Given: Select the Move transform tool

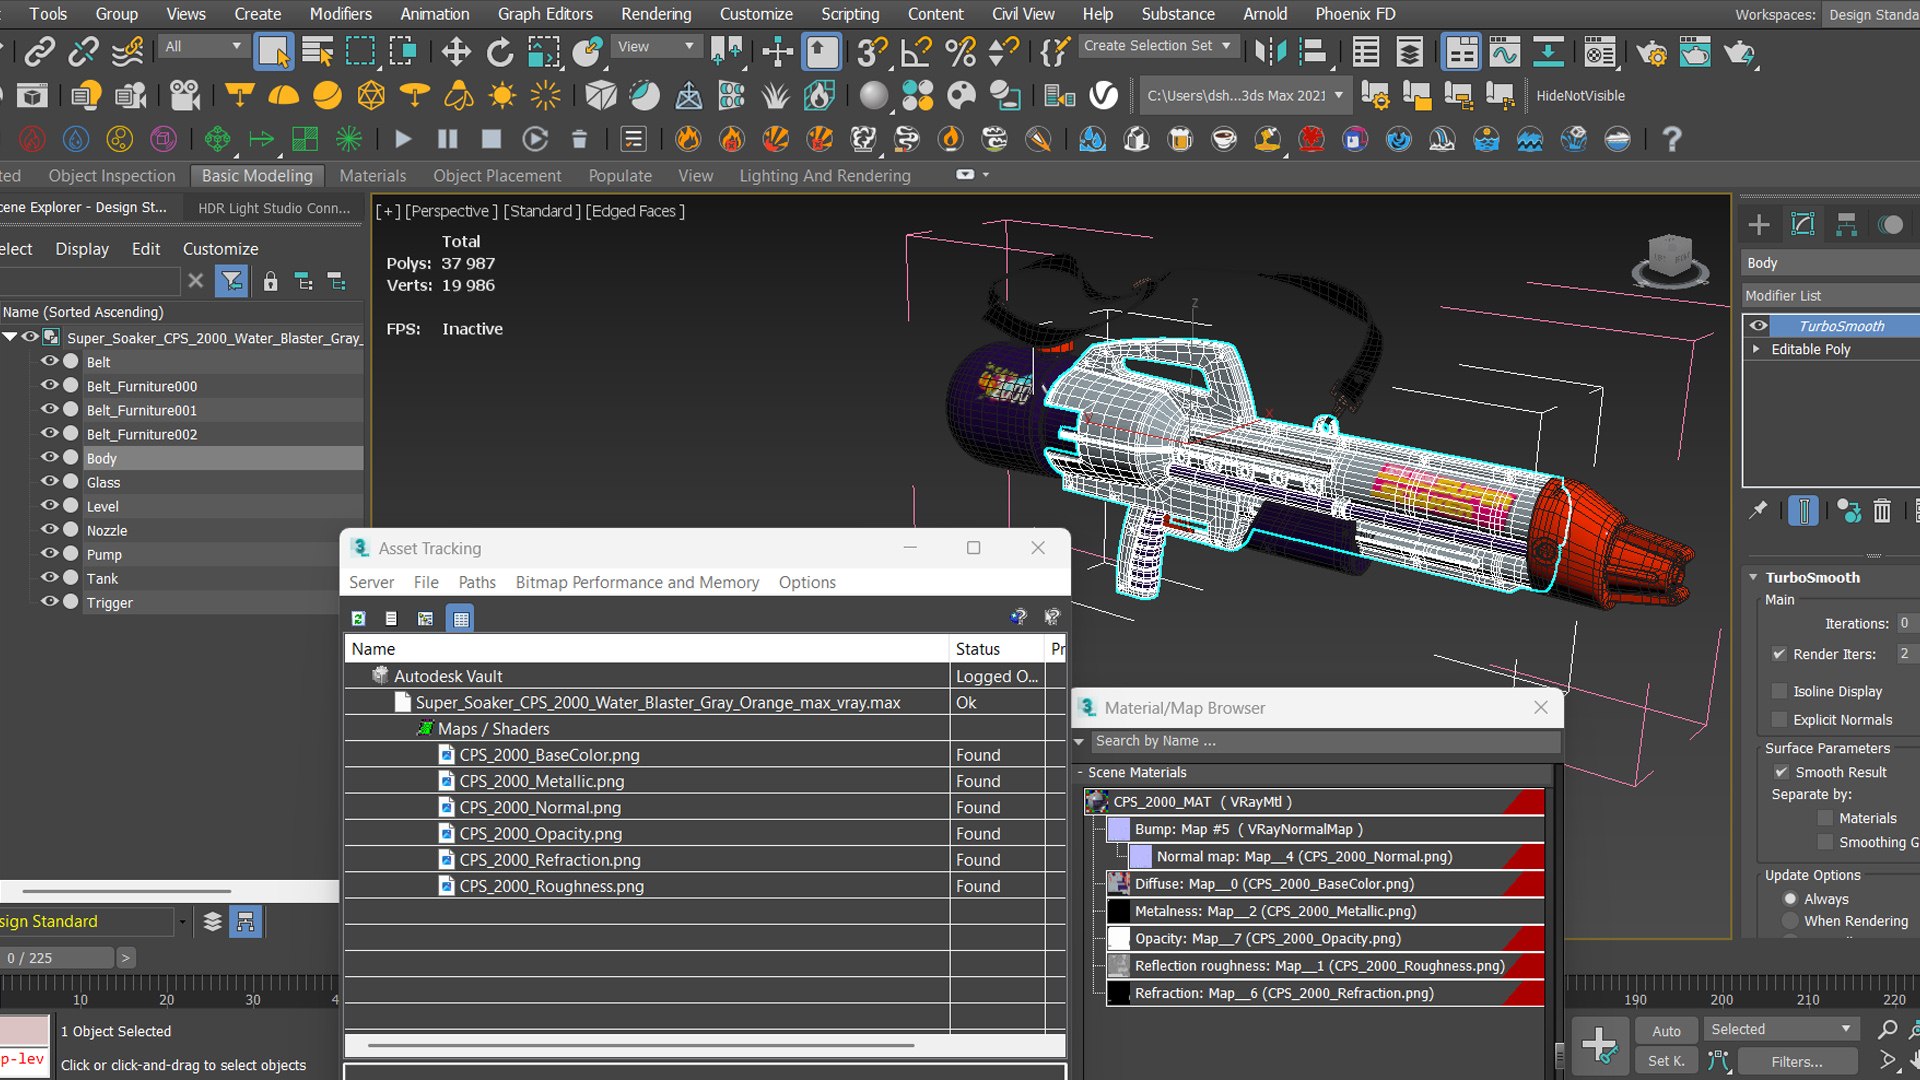Looking at the screenshot, I should click(456, 51).
